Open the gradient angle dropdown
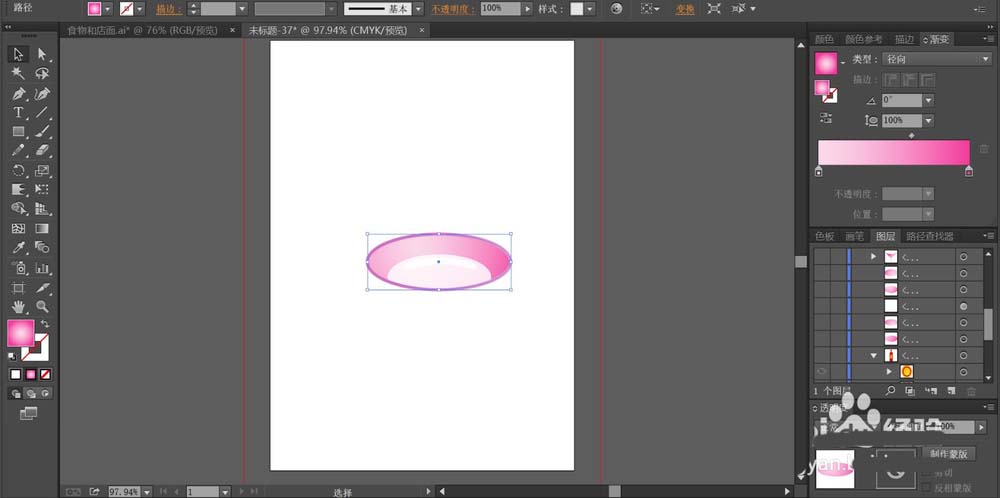The height and width of the screenshot is (498, 1000). point(929,100)
